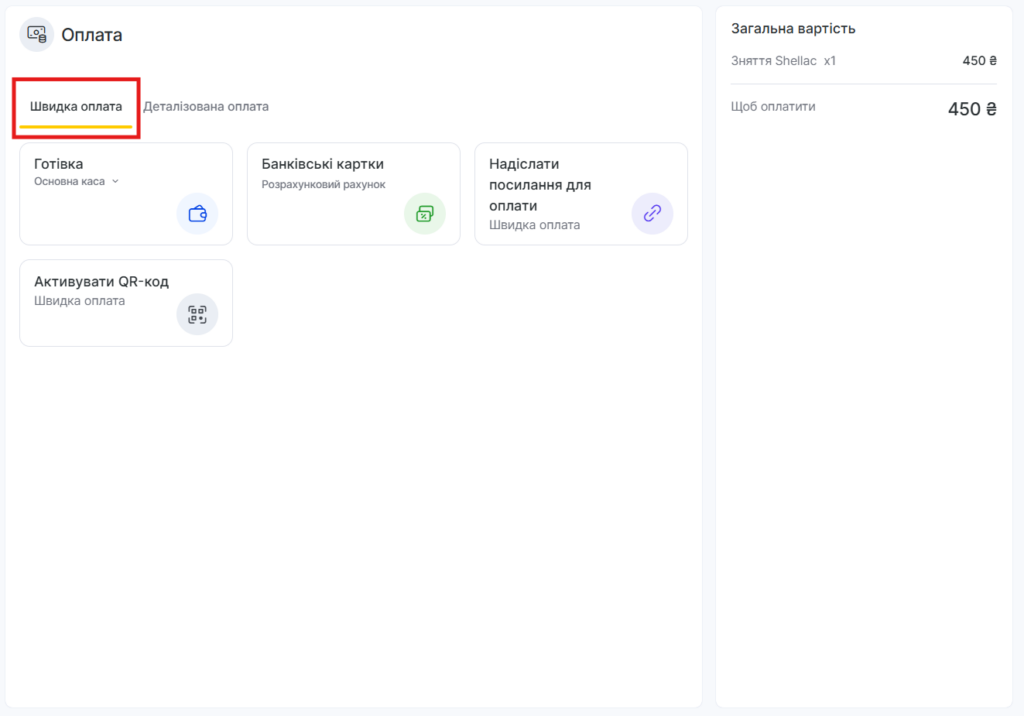Viewport: 1024px width, 716px height.
Task: Click the payment icon beside Оплата header
Action: [37, 34]
